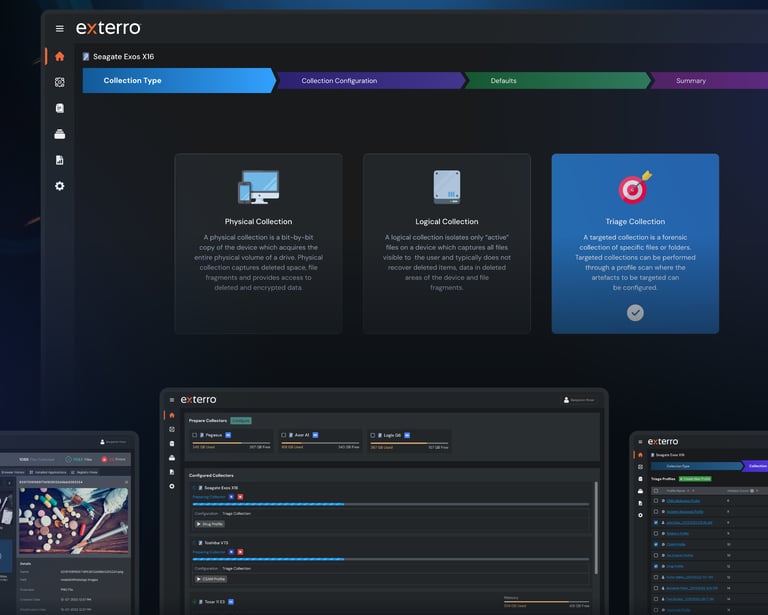Viewport: 768px width, 615px height.
Task: Click Create New Profile in the right window
Action: click(x=695, y=479)
